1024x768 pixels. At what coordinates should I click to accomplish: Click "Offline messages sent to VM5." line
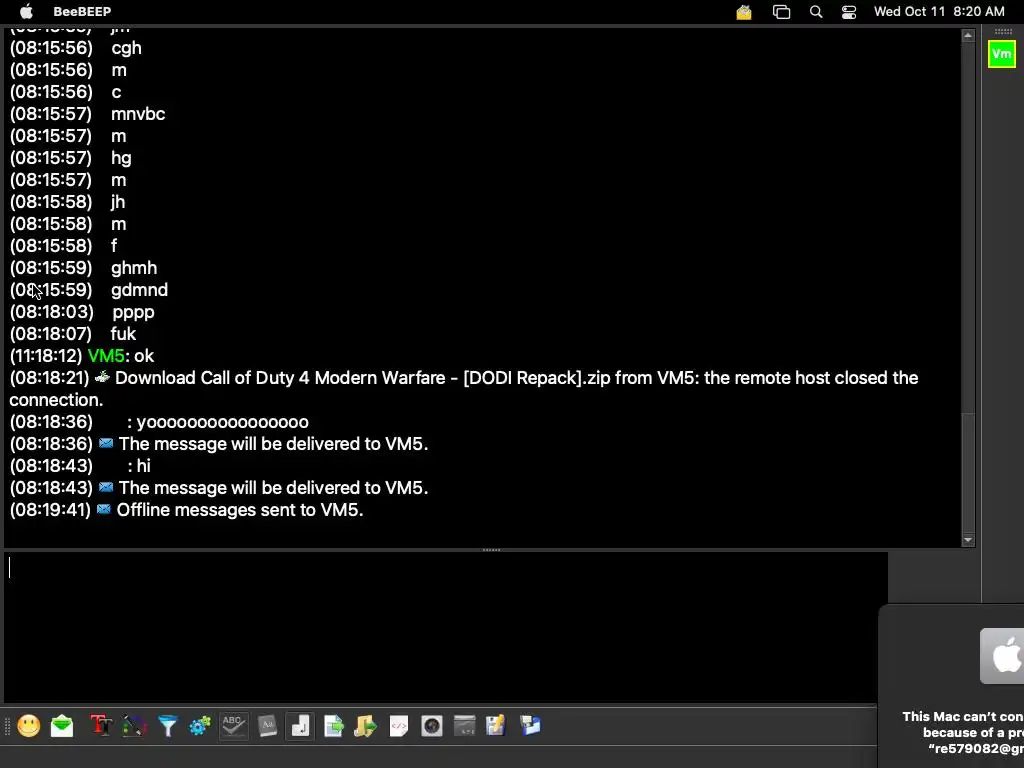(240, 510)
